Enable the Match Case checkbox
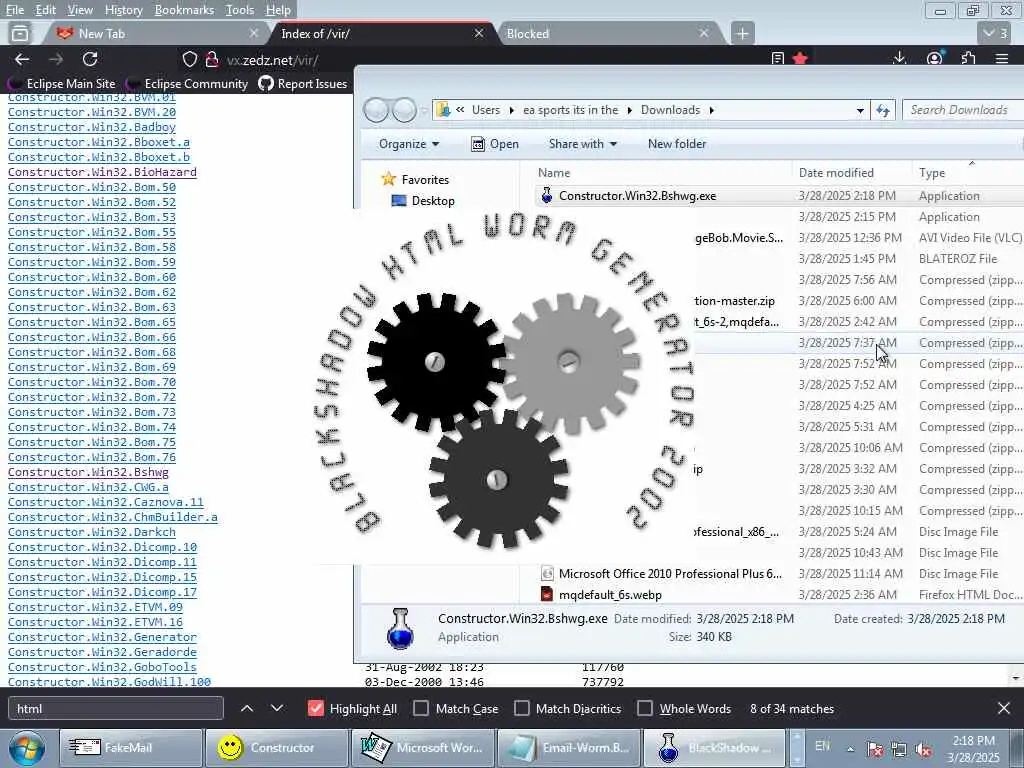 tap(421, 708)
